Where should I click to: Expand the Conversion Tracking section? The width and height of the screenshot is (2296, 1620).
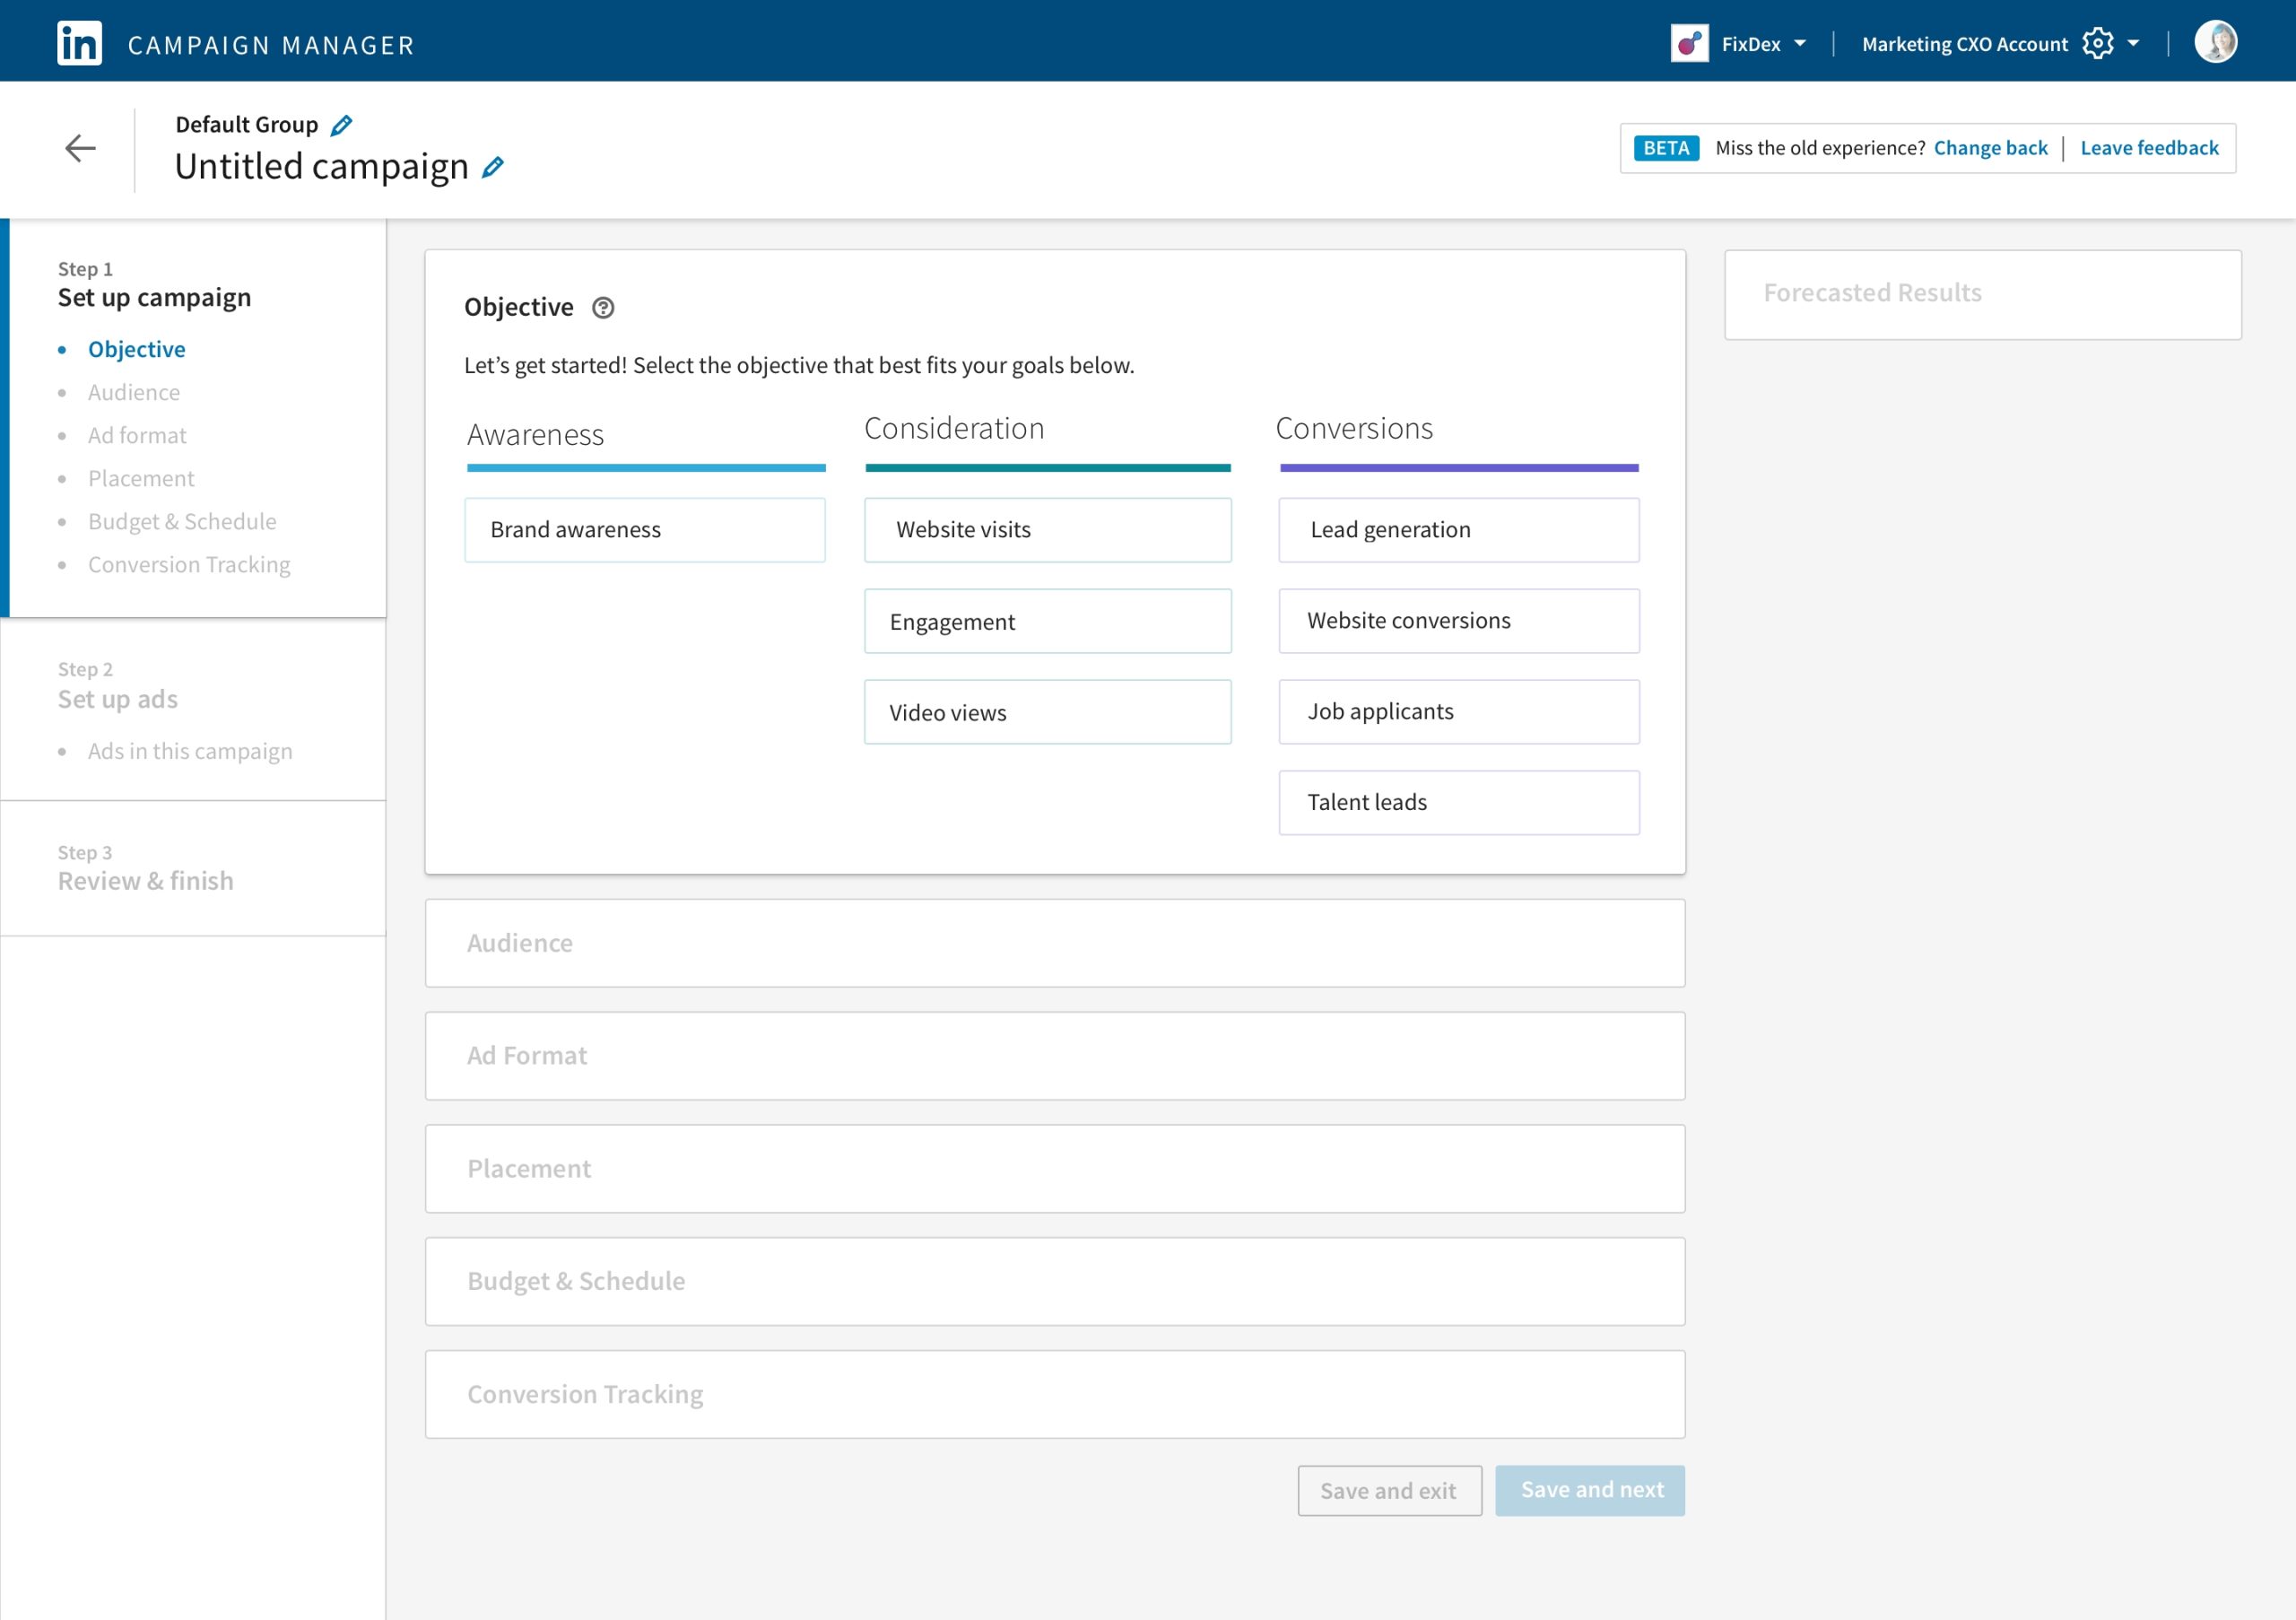point(1053,1392)
